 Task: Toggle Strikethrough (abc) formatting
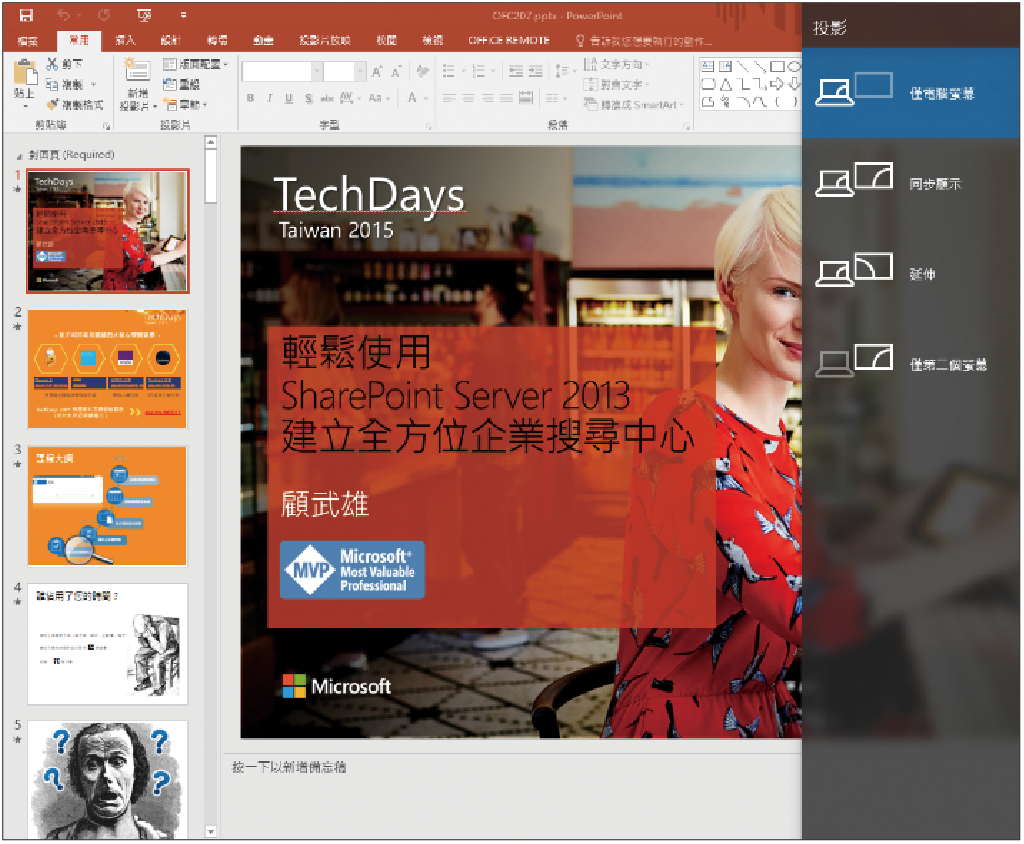(327, 98)
